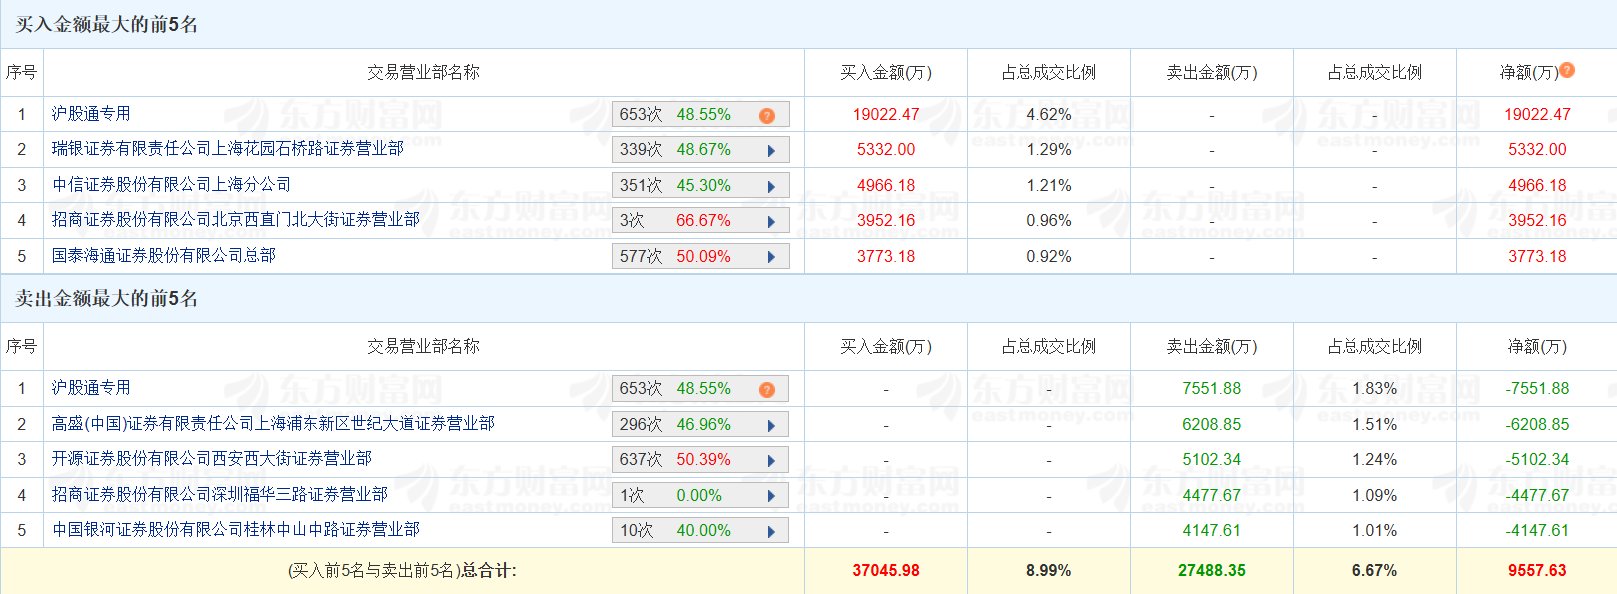
Task: Click orange question icon in sell-side 沪股通专用 row
Action: pyautogui.click(x=766, y=390)
